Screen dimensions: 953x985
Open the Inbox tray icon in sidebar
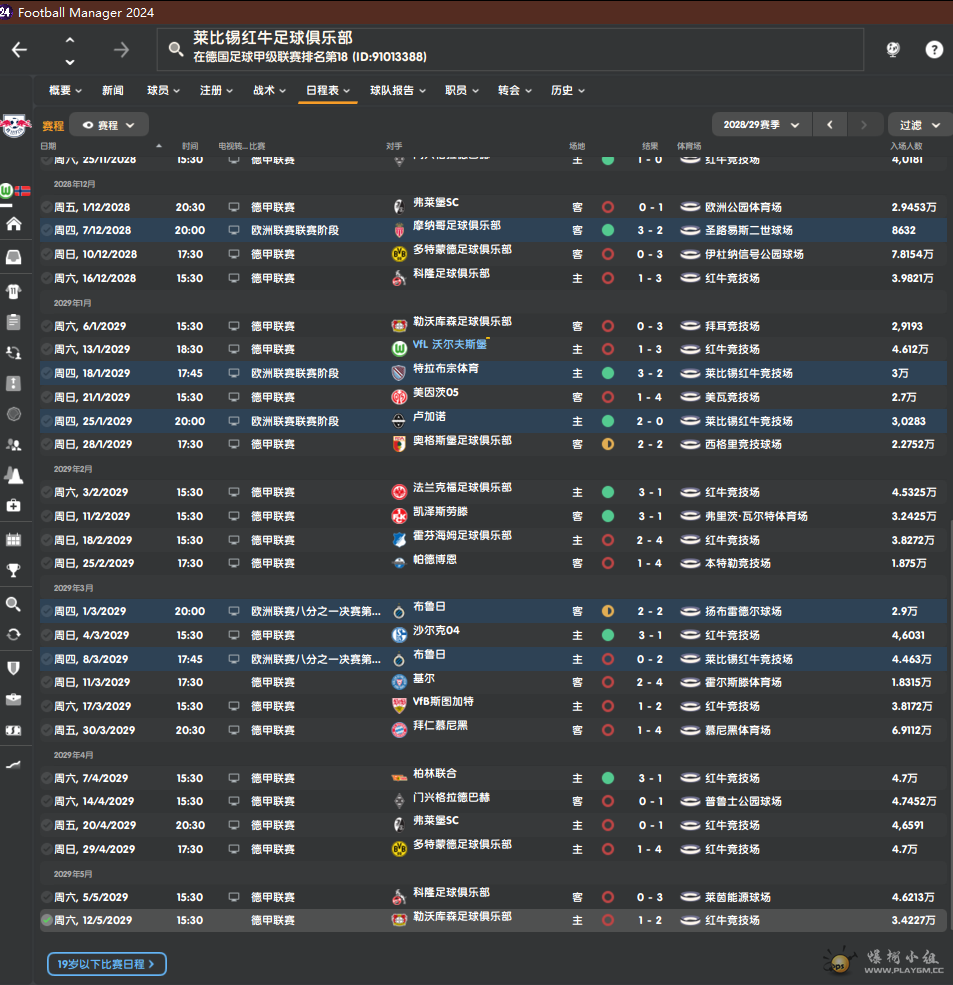click(x=14, y=257)
